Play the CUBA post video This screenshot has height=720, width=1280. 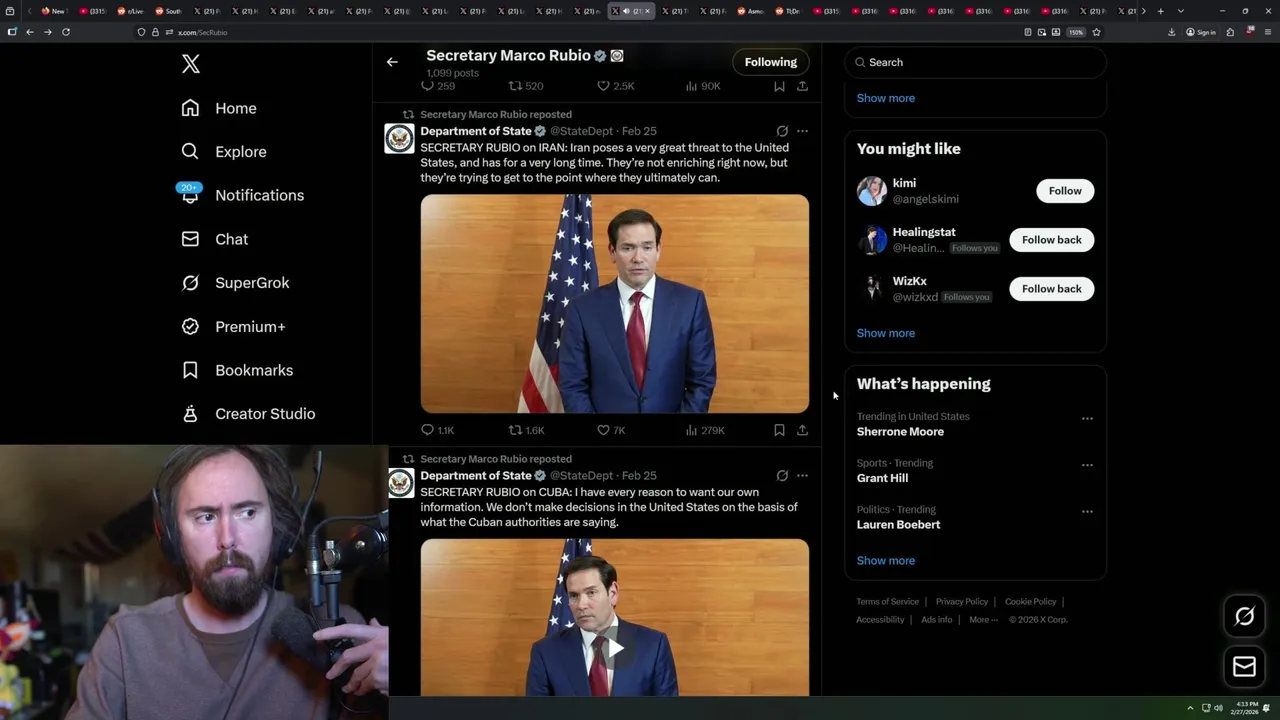[615, 648]
